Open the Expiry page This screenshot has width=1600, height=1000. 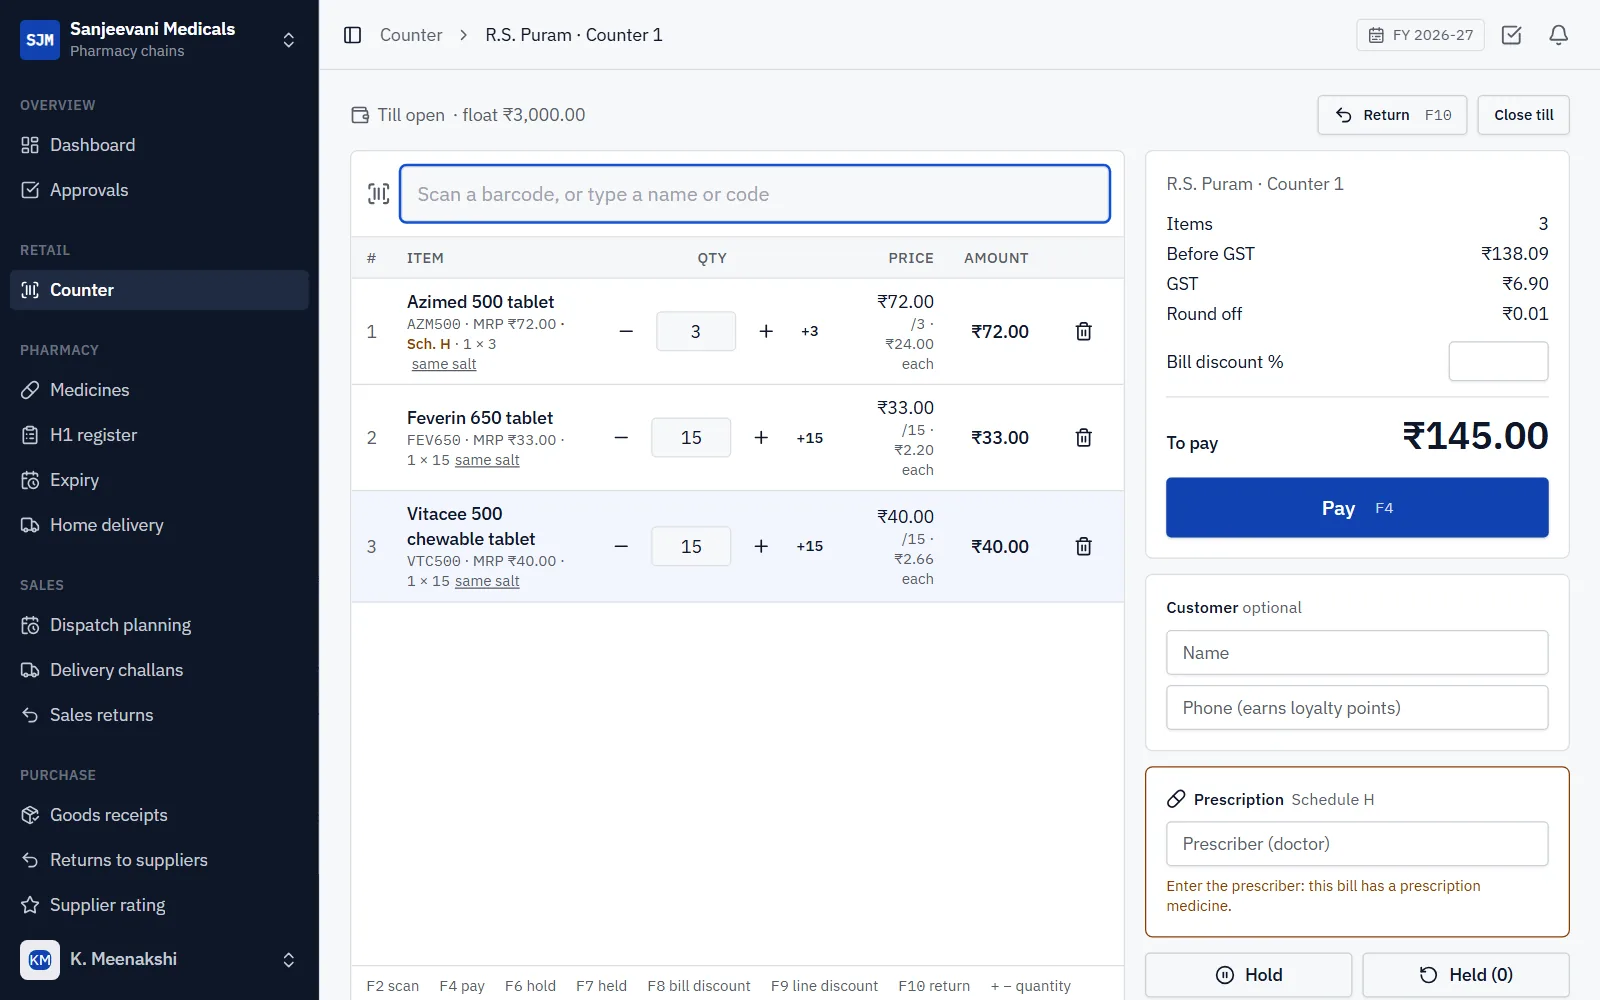[x=159, y=480]
